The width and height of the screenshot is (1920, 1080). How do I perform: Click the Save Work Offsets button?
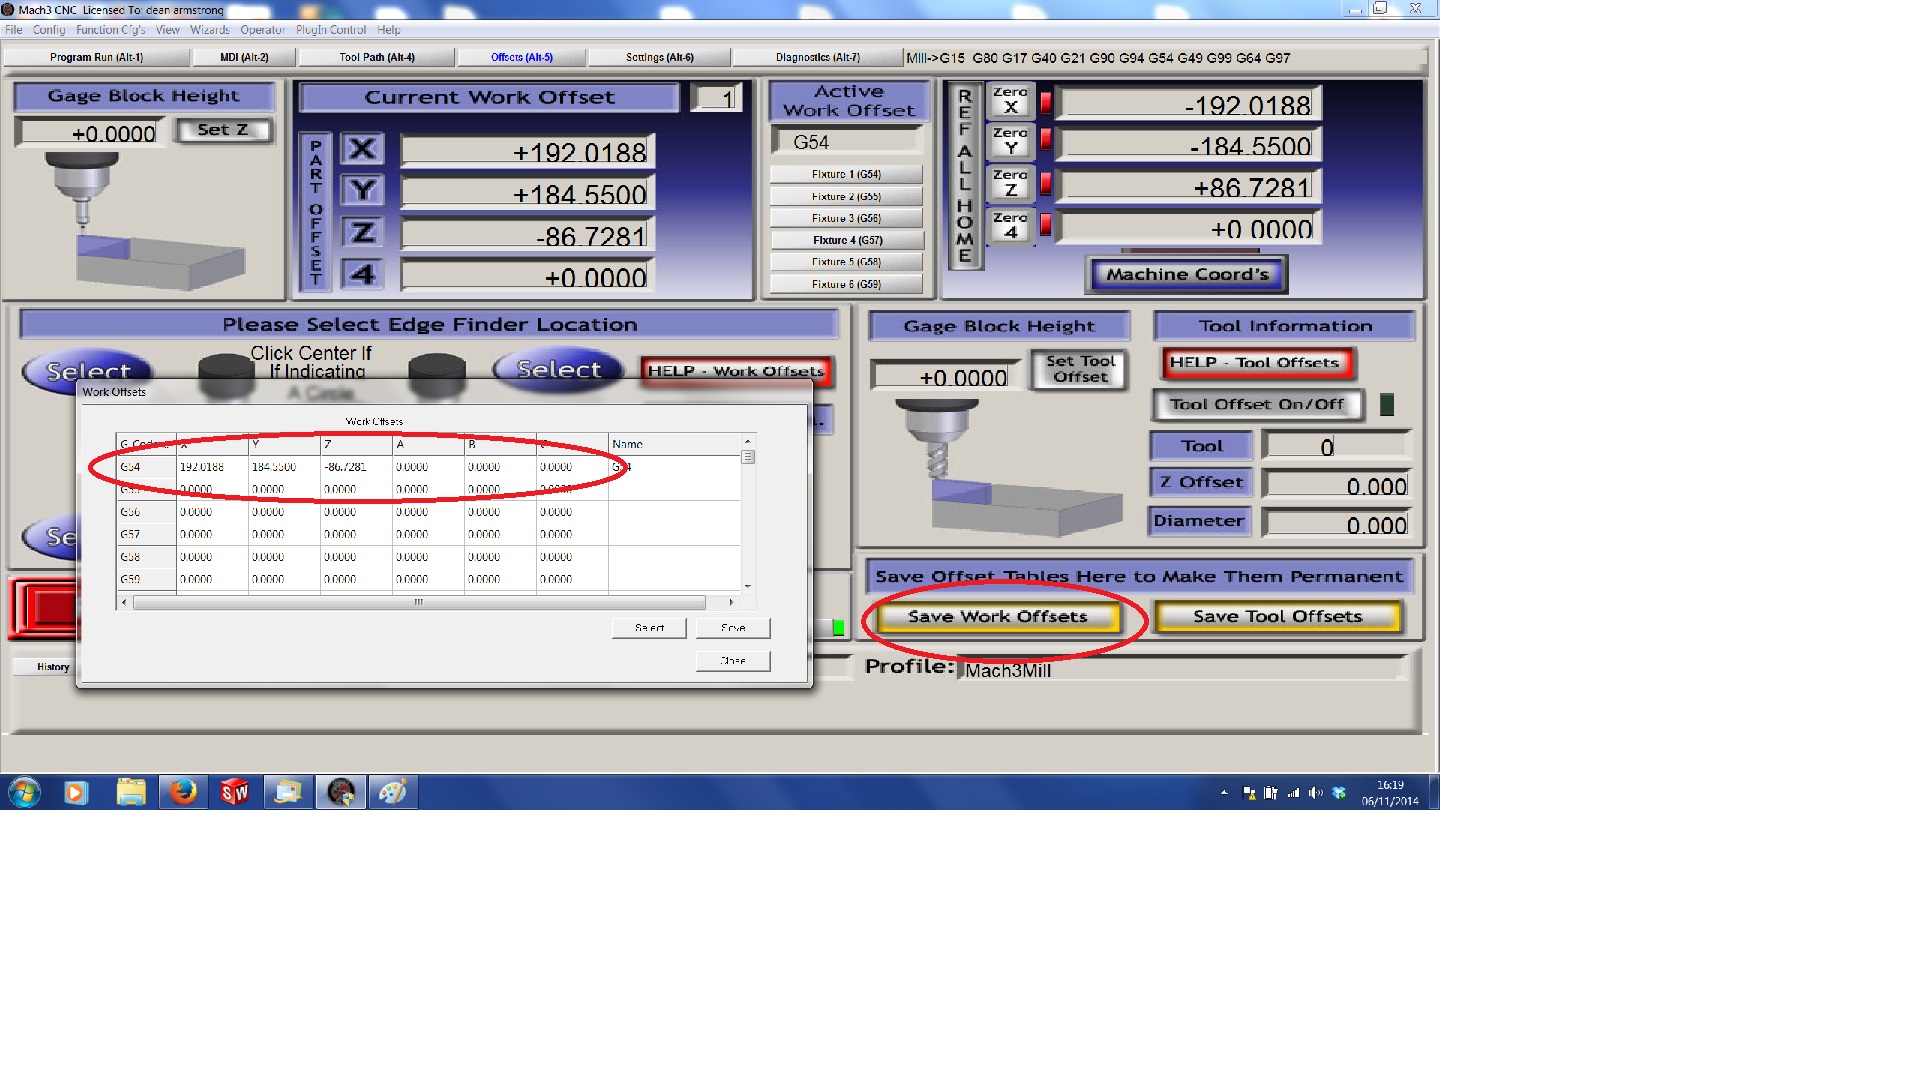pyautogui.click(x=997, y=617)
